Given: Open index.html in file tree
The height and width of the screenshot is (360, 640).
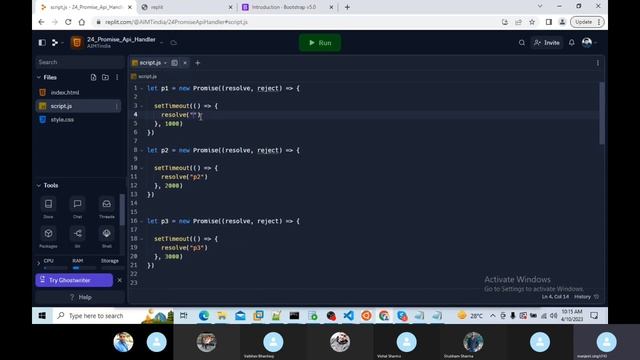Looking at the screenshot, I should [78, 93].
